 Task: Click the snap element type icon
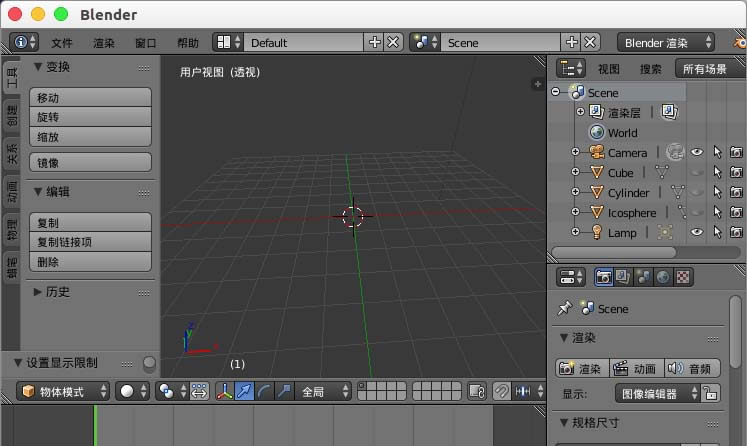(x=528, y=392)
